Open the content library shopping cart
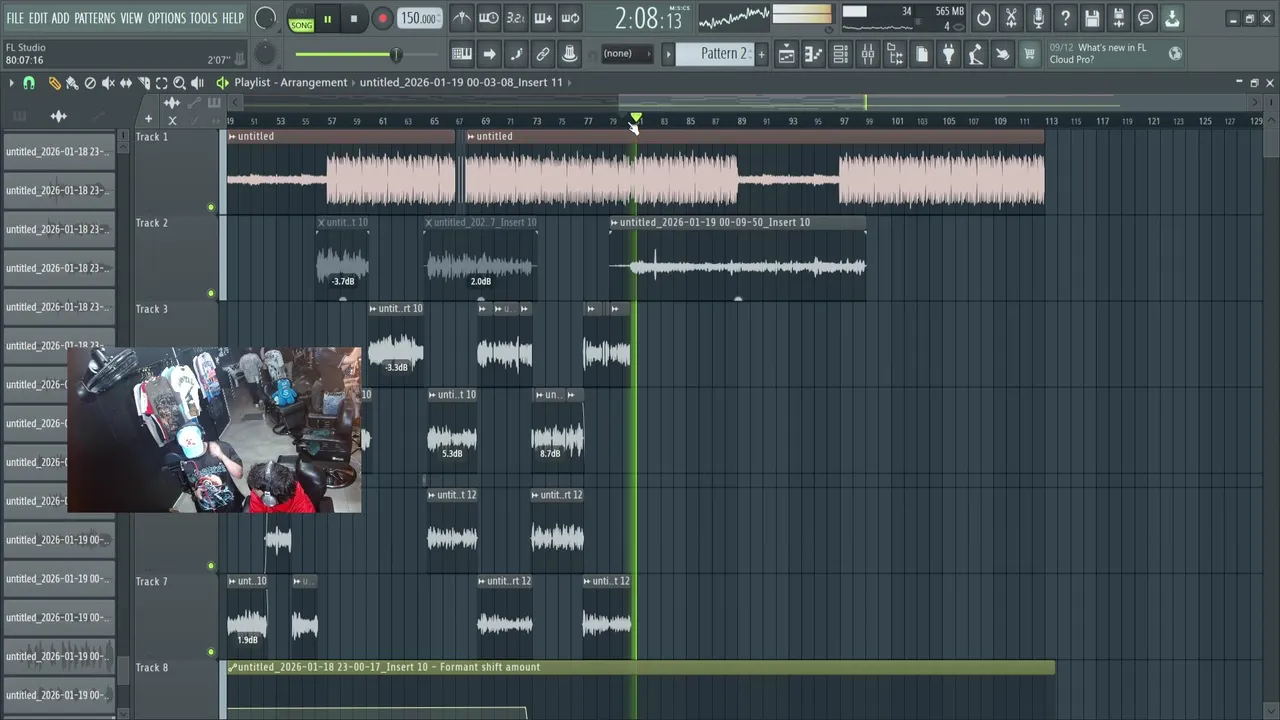Image resolution: width=1280 pixels, height=720 pixels. pos(1029,54)
